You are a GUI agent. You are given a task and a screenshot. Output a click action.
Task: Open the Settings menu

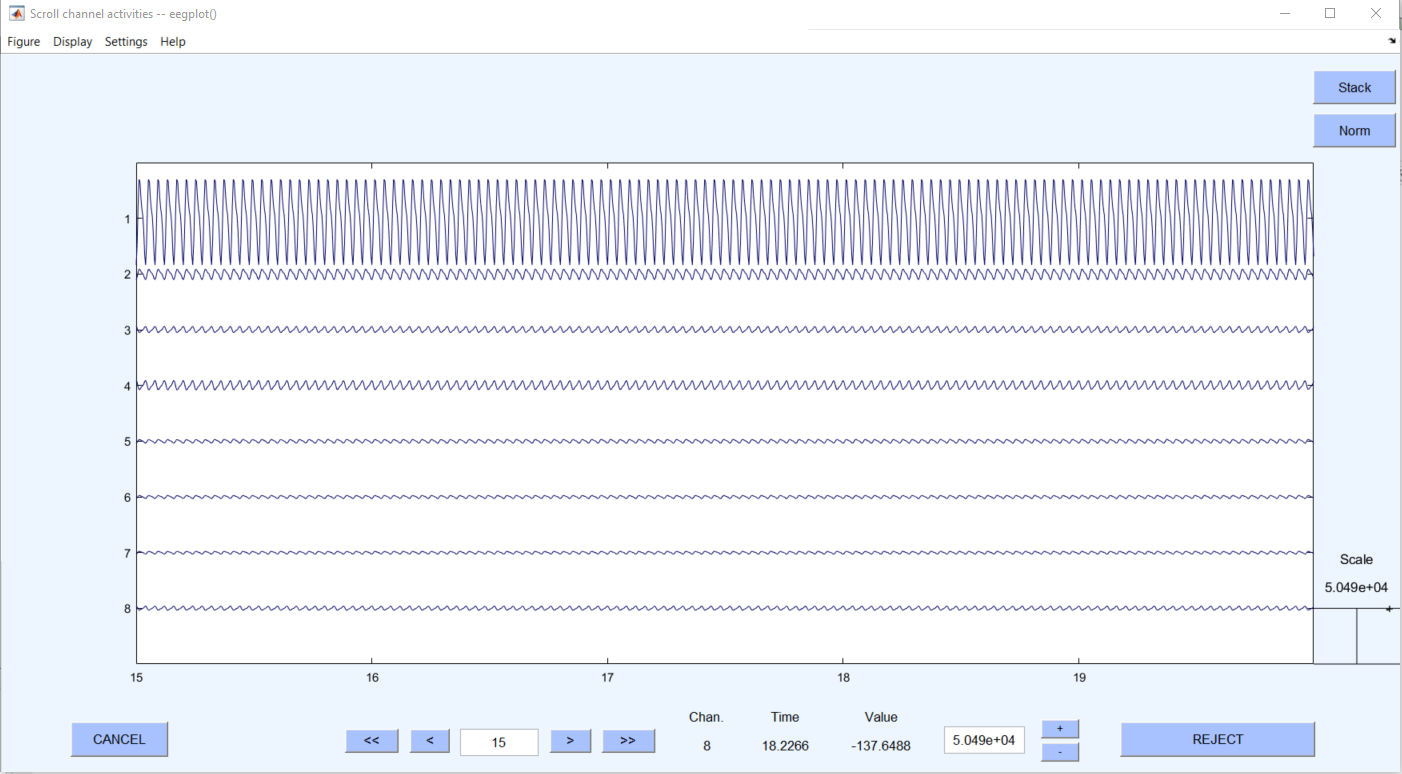click(126, 42)
